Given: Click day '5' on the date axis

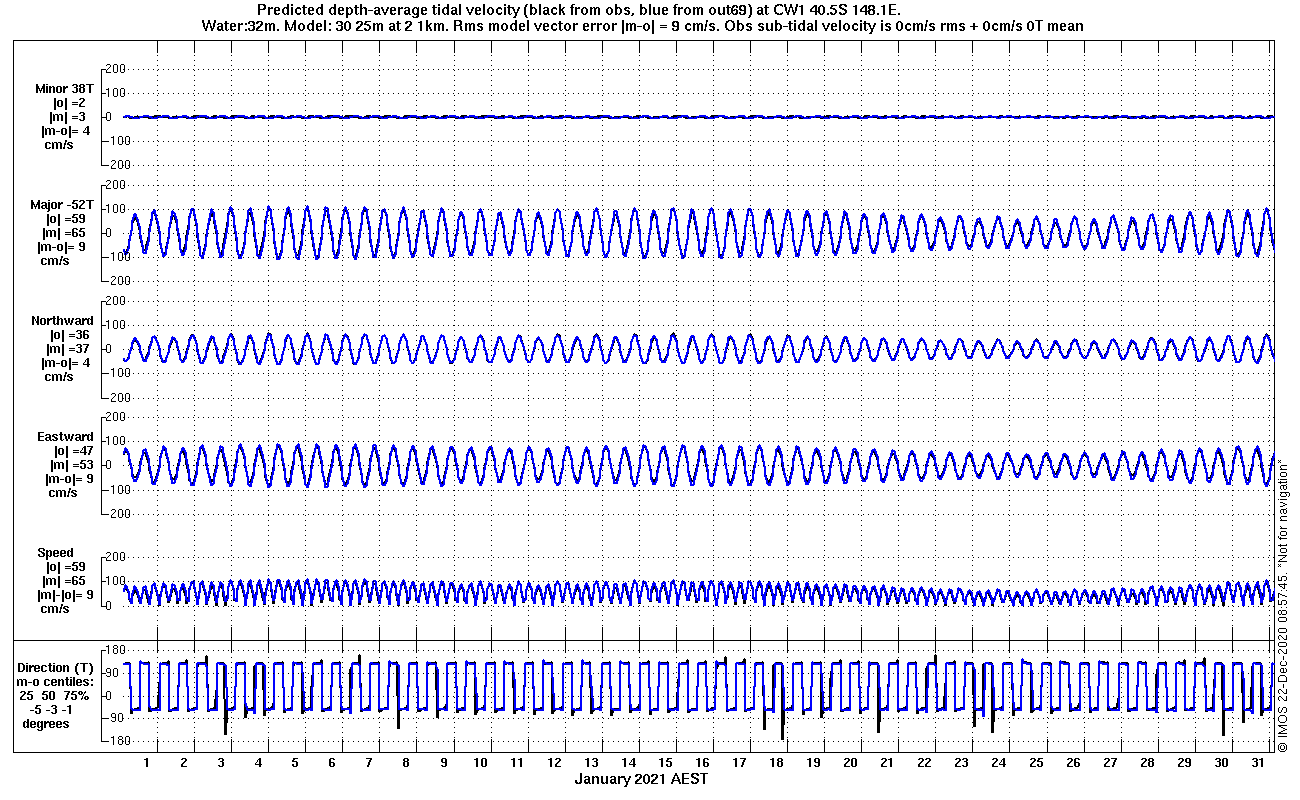Looking at the screenshot, I should pos(295,762).
